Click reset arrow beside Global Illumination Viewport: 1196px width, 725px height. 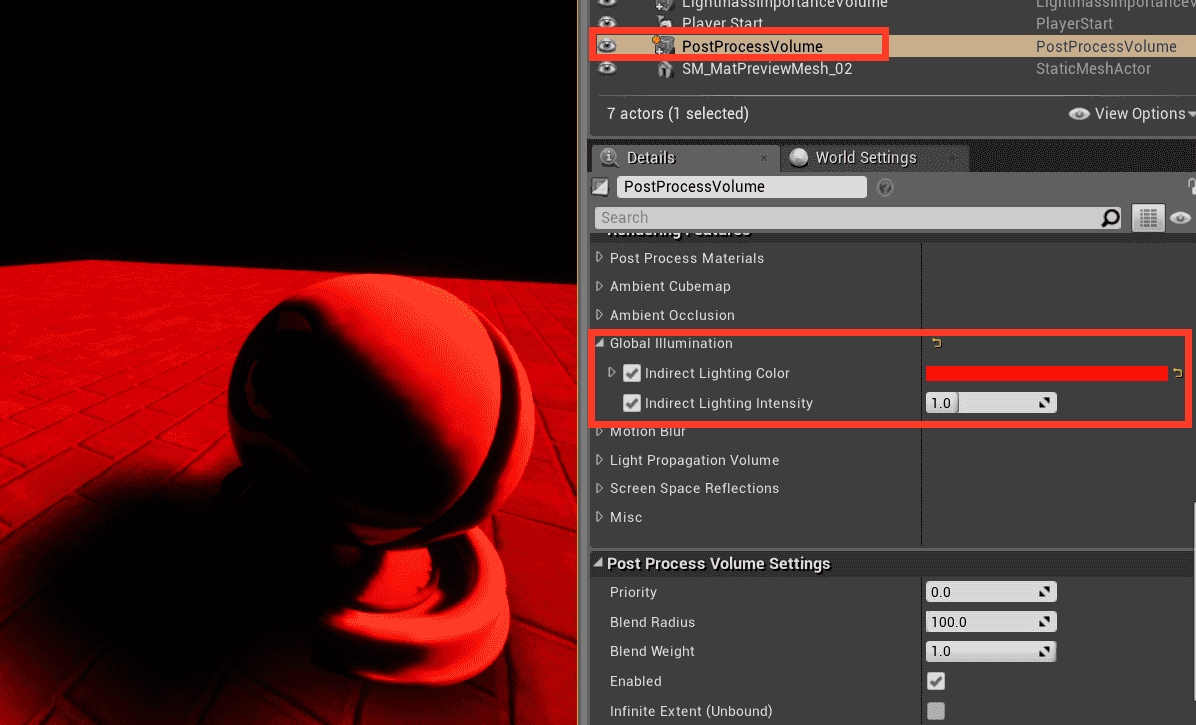(x=937, y=343)
